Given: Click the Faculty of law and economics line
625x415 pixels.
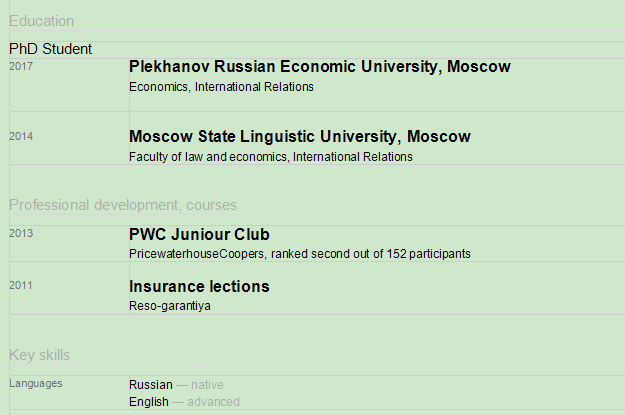Looking at the screenshot, I should [x=270, y=157].
